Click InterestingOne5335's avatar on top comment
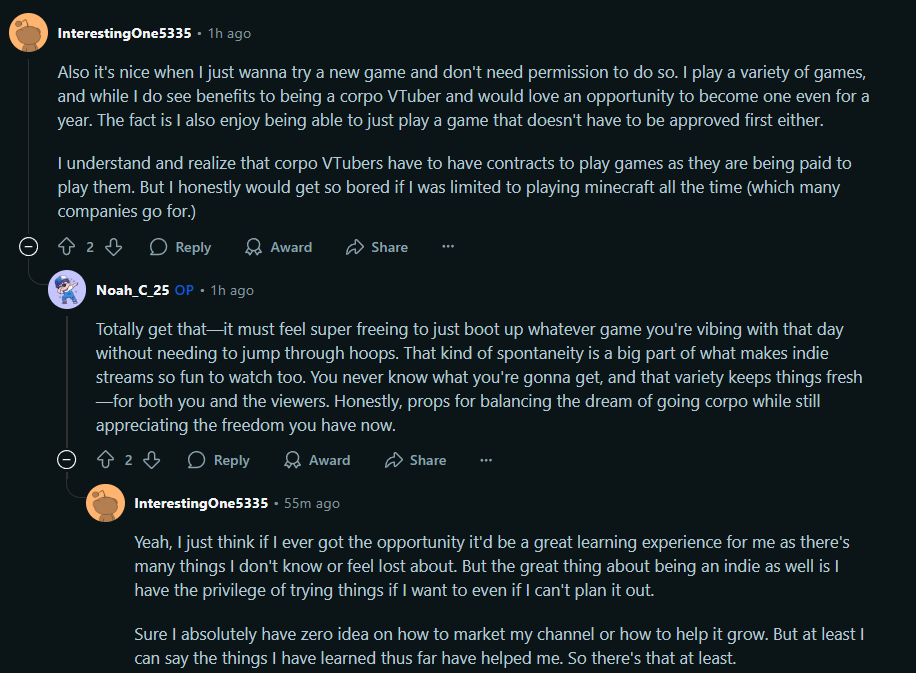The image size is (916, 673). 29,33
